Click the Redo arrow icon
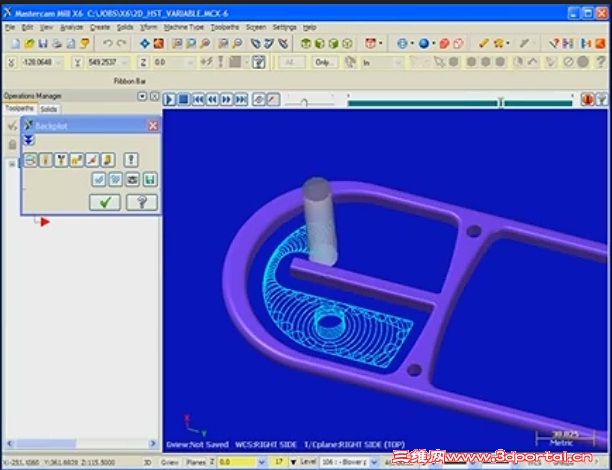Viewport: 612px width, 470px height. pos(122,43)
